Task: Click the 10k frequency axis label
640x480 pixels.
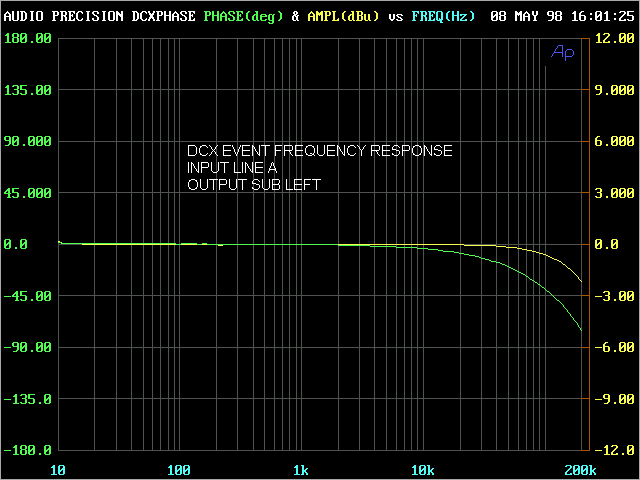Action: [422, 470]
